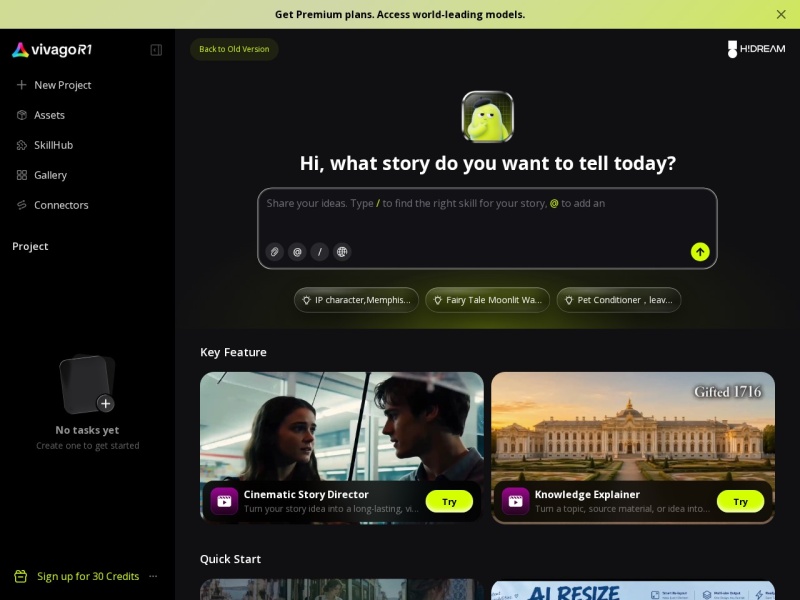Open the HiDream logo at top right

click(x=756, y=49)
